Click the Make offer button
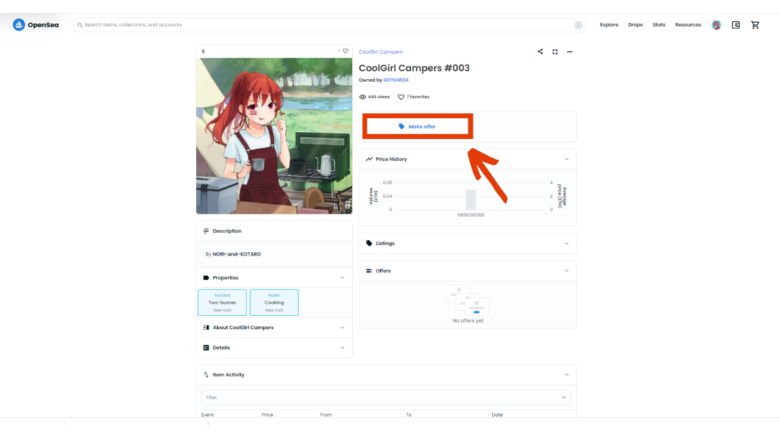Screen dimensions: 780x439 pyautogui.click(x=417, y=126)
